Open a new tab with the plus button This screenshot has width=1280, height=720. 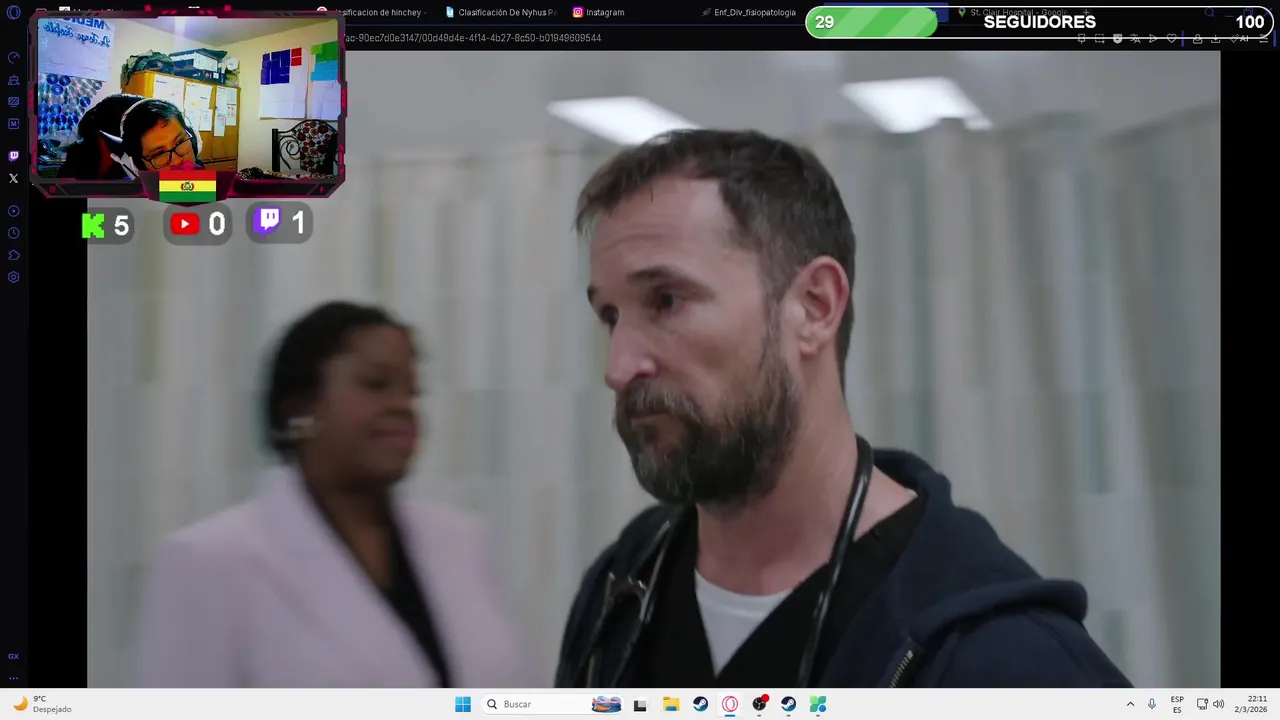pyautogui.click(x=1087, y=12)
